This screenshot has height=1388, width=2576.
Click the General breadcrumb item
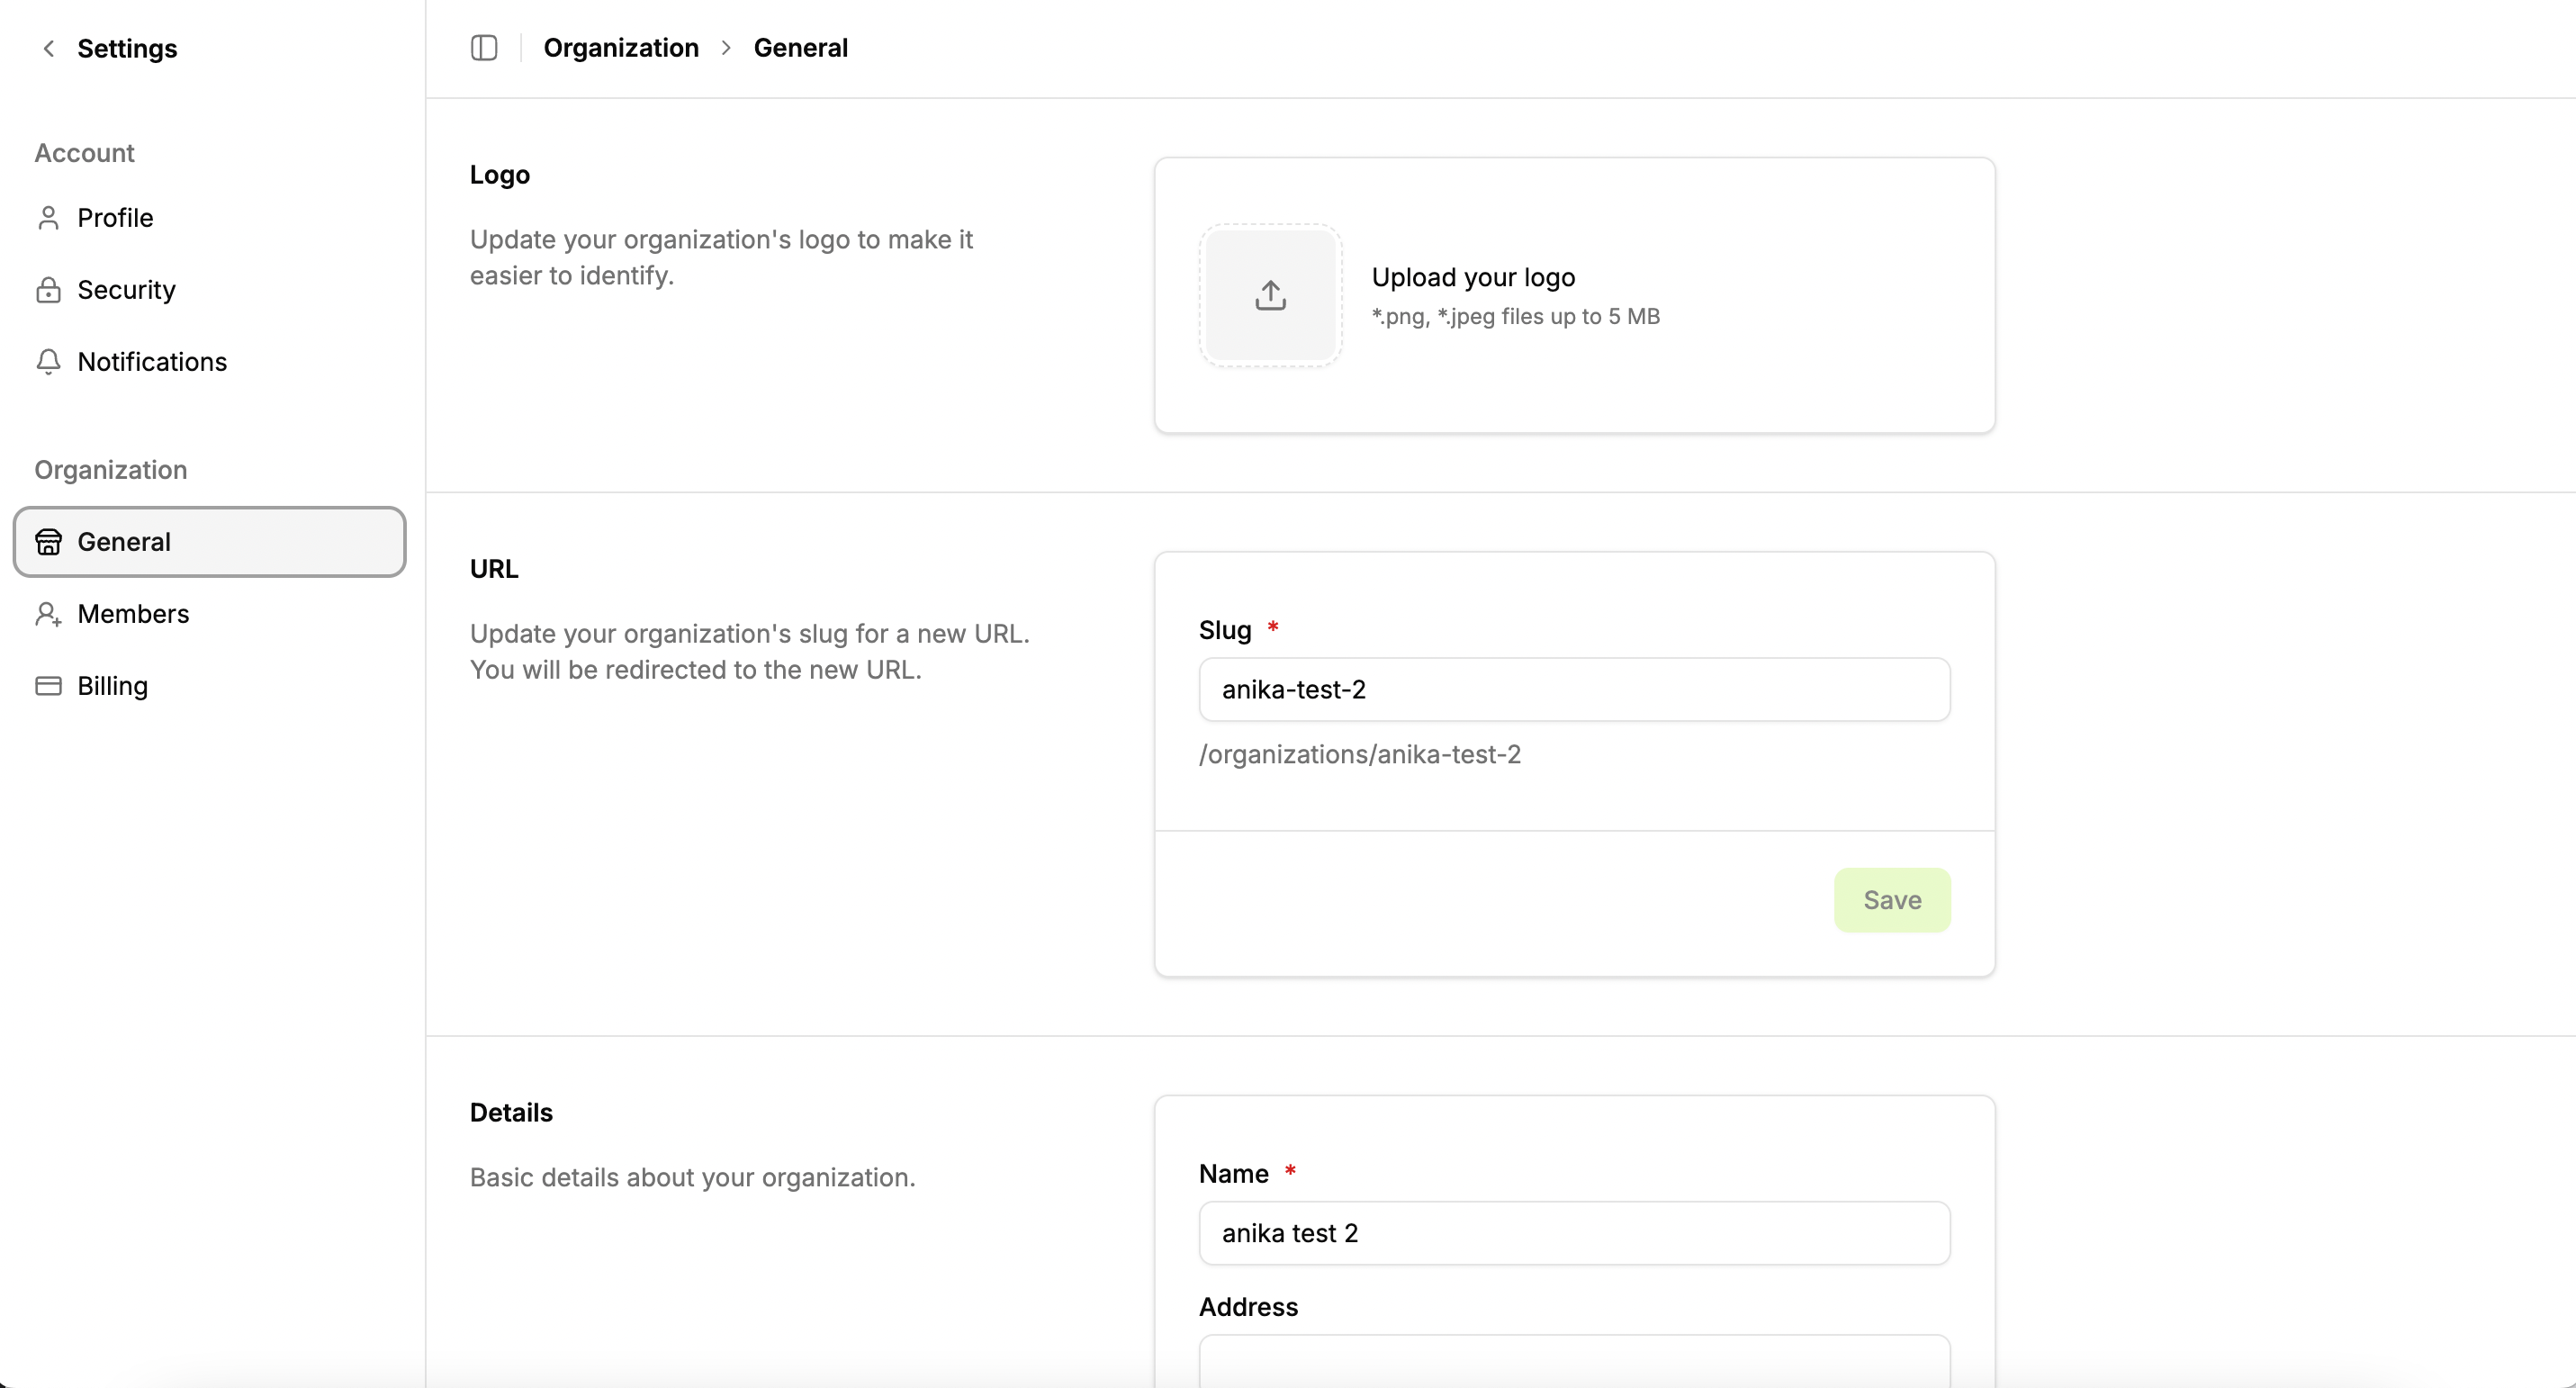pyautogui.click(x=800, y=48)
